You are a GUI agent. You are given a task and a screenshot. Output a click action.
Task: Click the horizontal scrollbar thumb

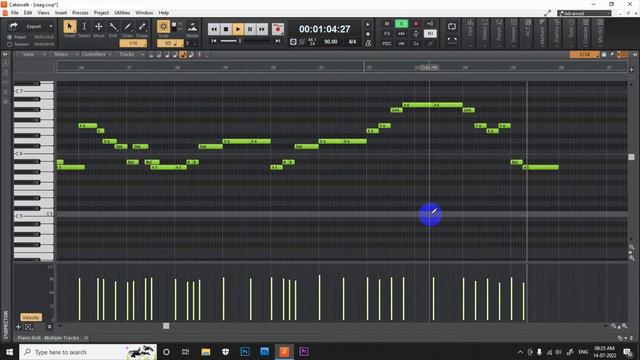pos(166,326)
